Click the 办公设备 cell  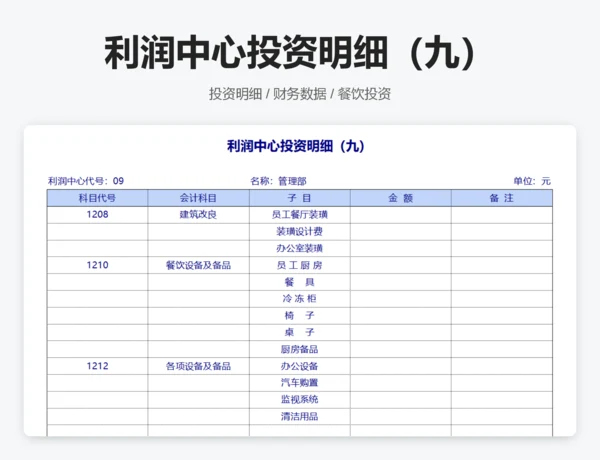(x=300, y=366)
